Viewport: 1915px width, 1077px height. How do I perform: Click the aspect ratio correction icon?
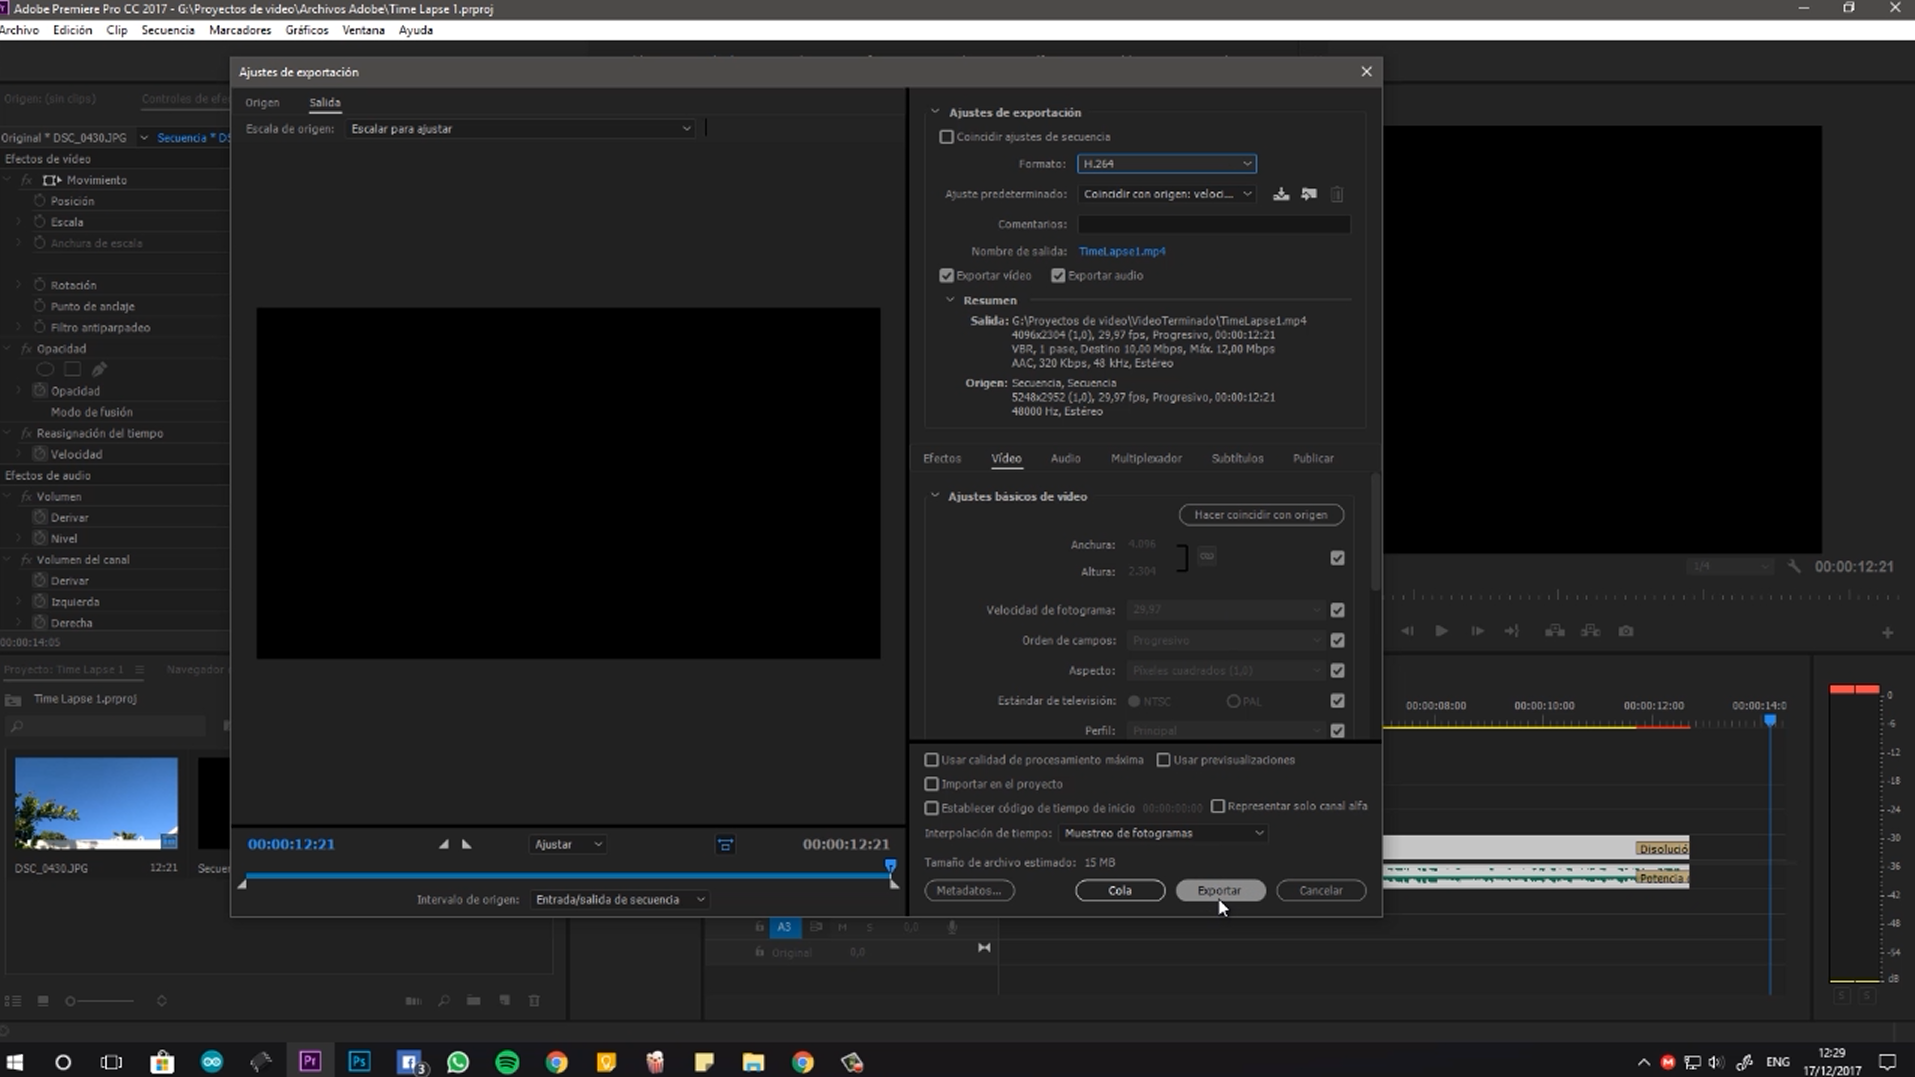click(725, 845)
